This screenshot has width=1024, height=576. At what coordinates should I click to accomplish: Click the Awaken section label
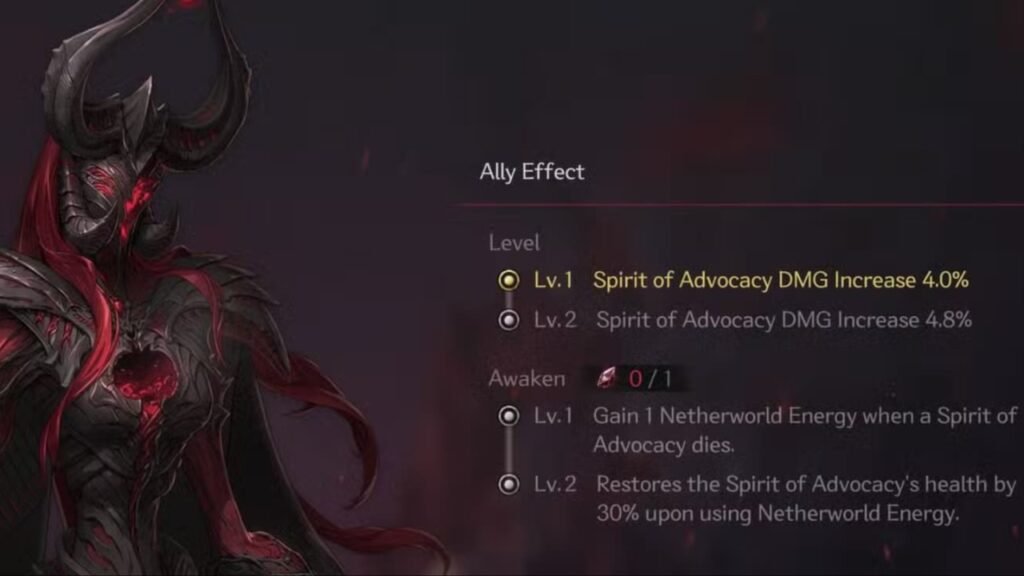pyautogui.click(x=526, y=379)
